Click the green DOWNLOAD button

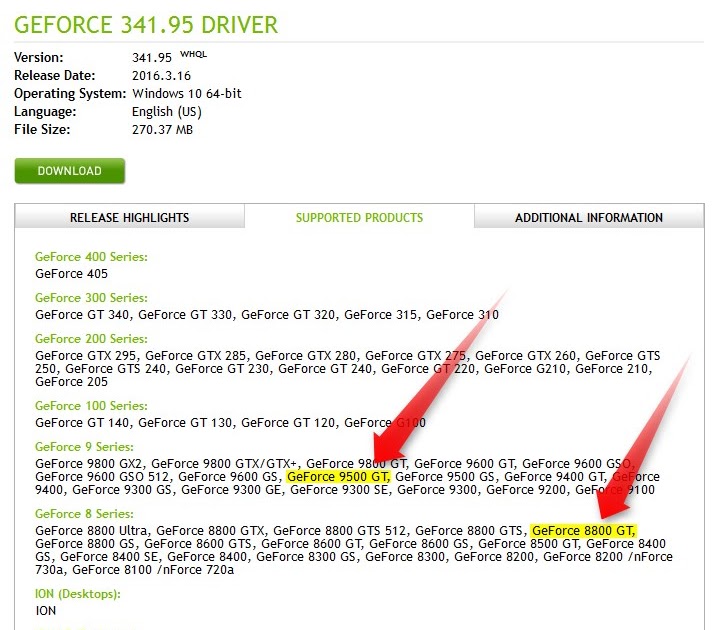pyautogui.click(x=69, y=171)
